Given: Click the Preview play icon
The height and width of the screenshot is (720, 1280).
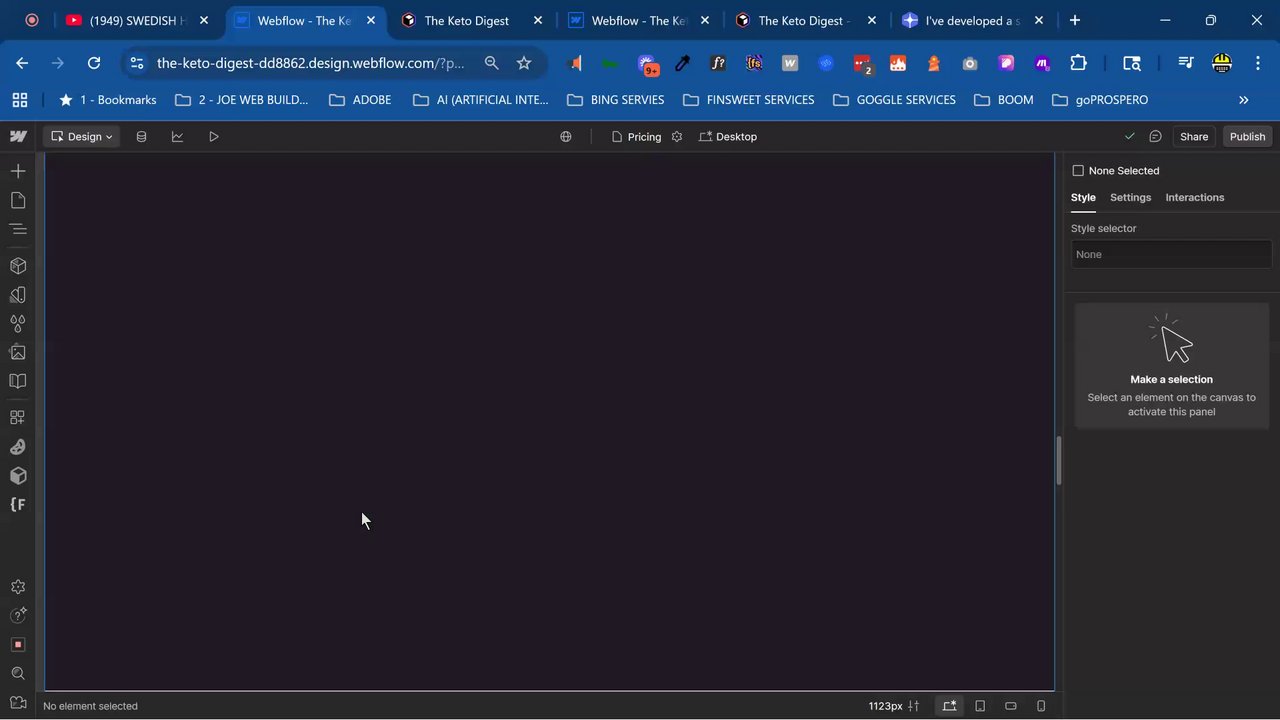Looking at the screenshot, I should [214, 136].
